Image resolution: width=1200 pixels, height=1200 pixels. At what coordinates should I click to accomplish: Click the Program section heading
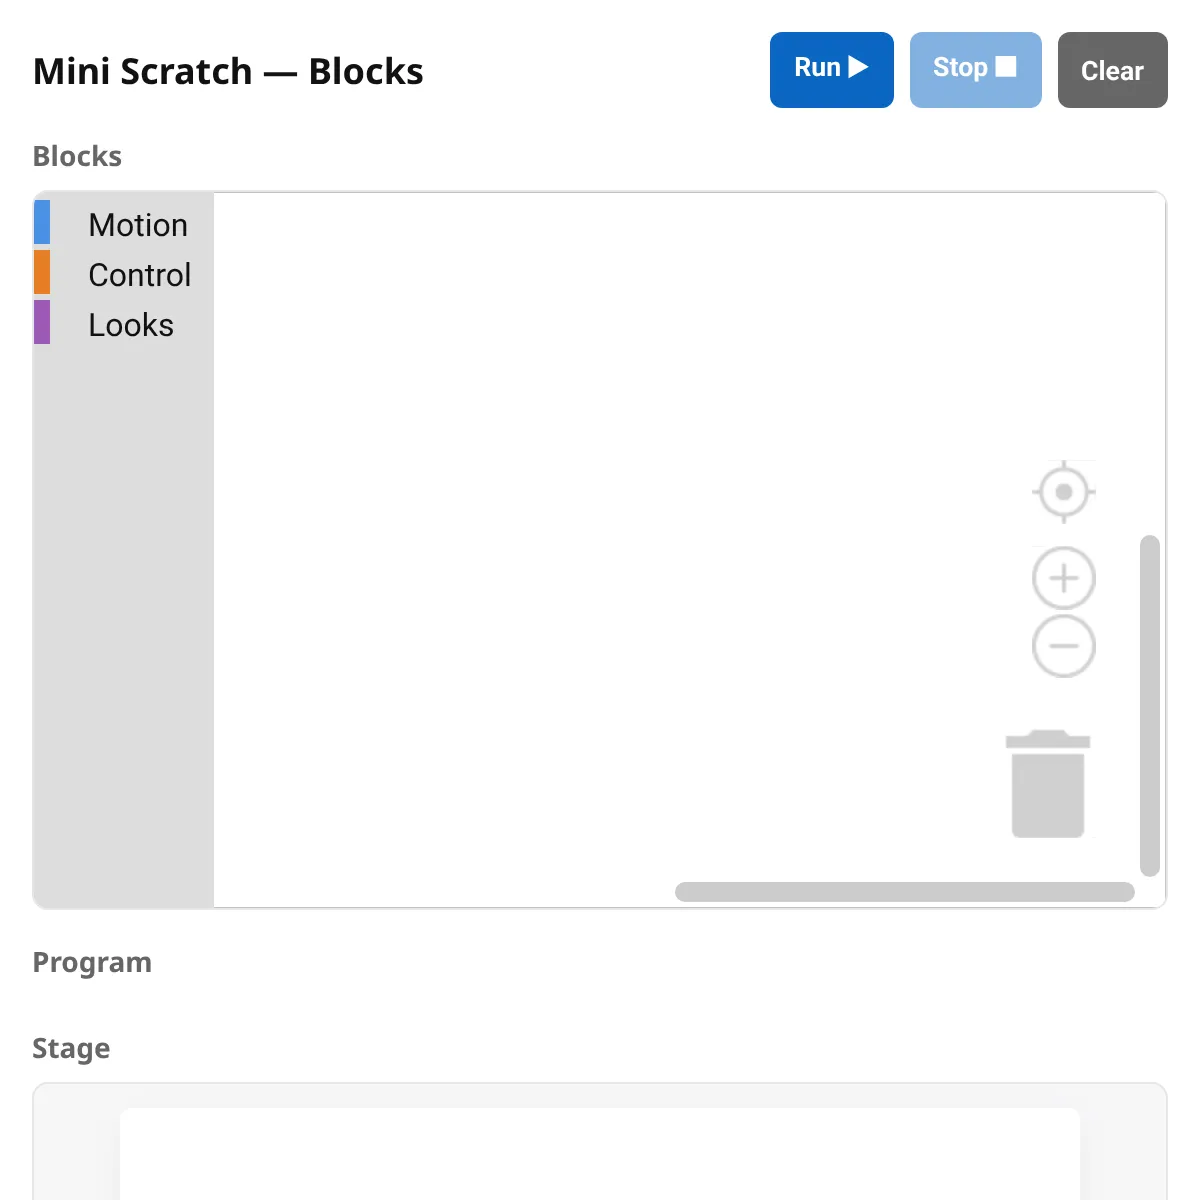pyautogui.click(x=92, y=962)
